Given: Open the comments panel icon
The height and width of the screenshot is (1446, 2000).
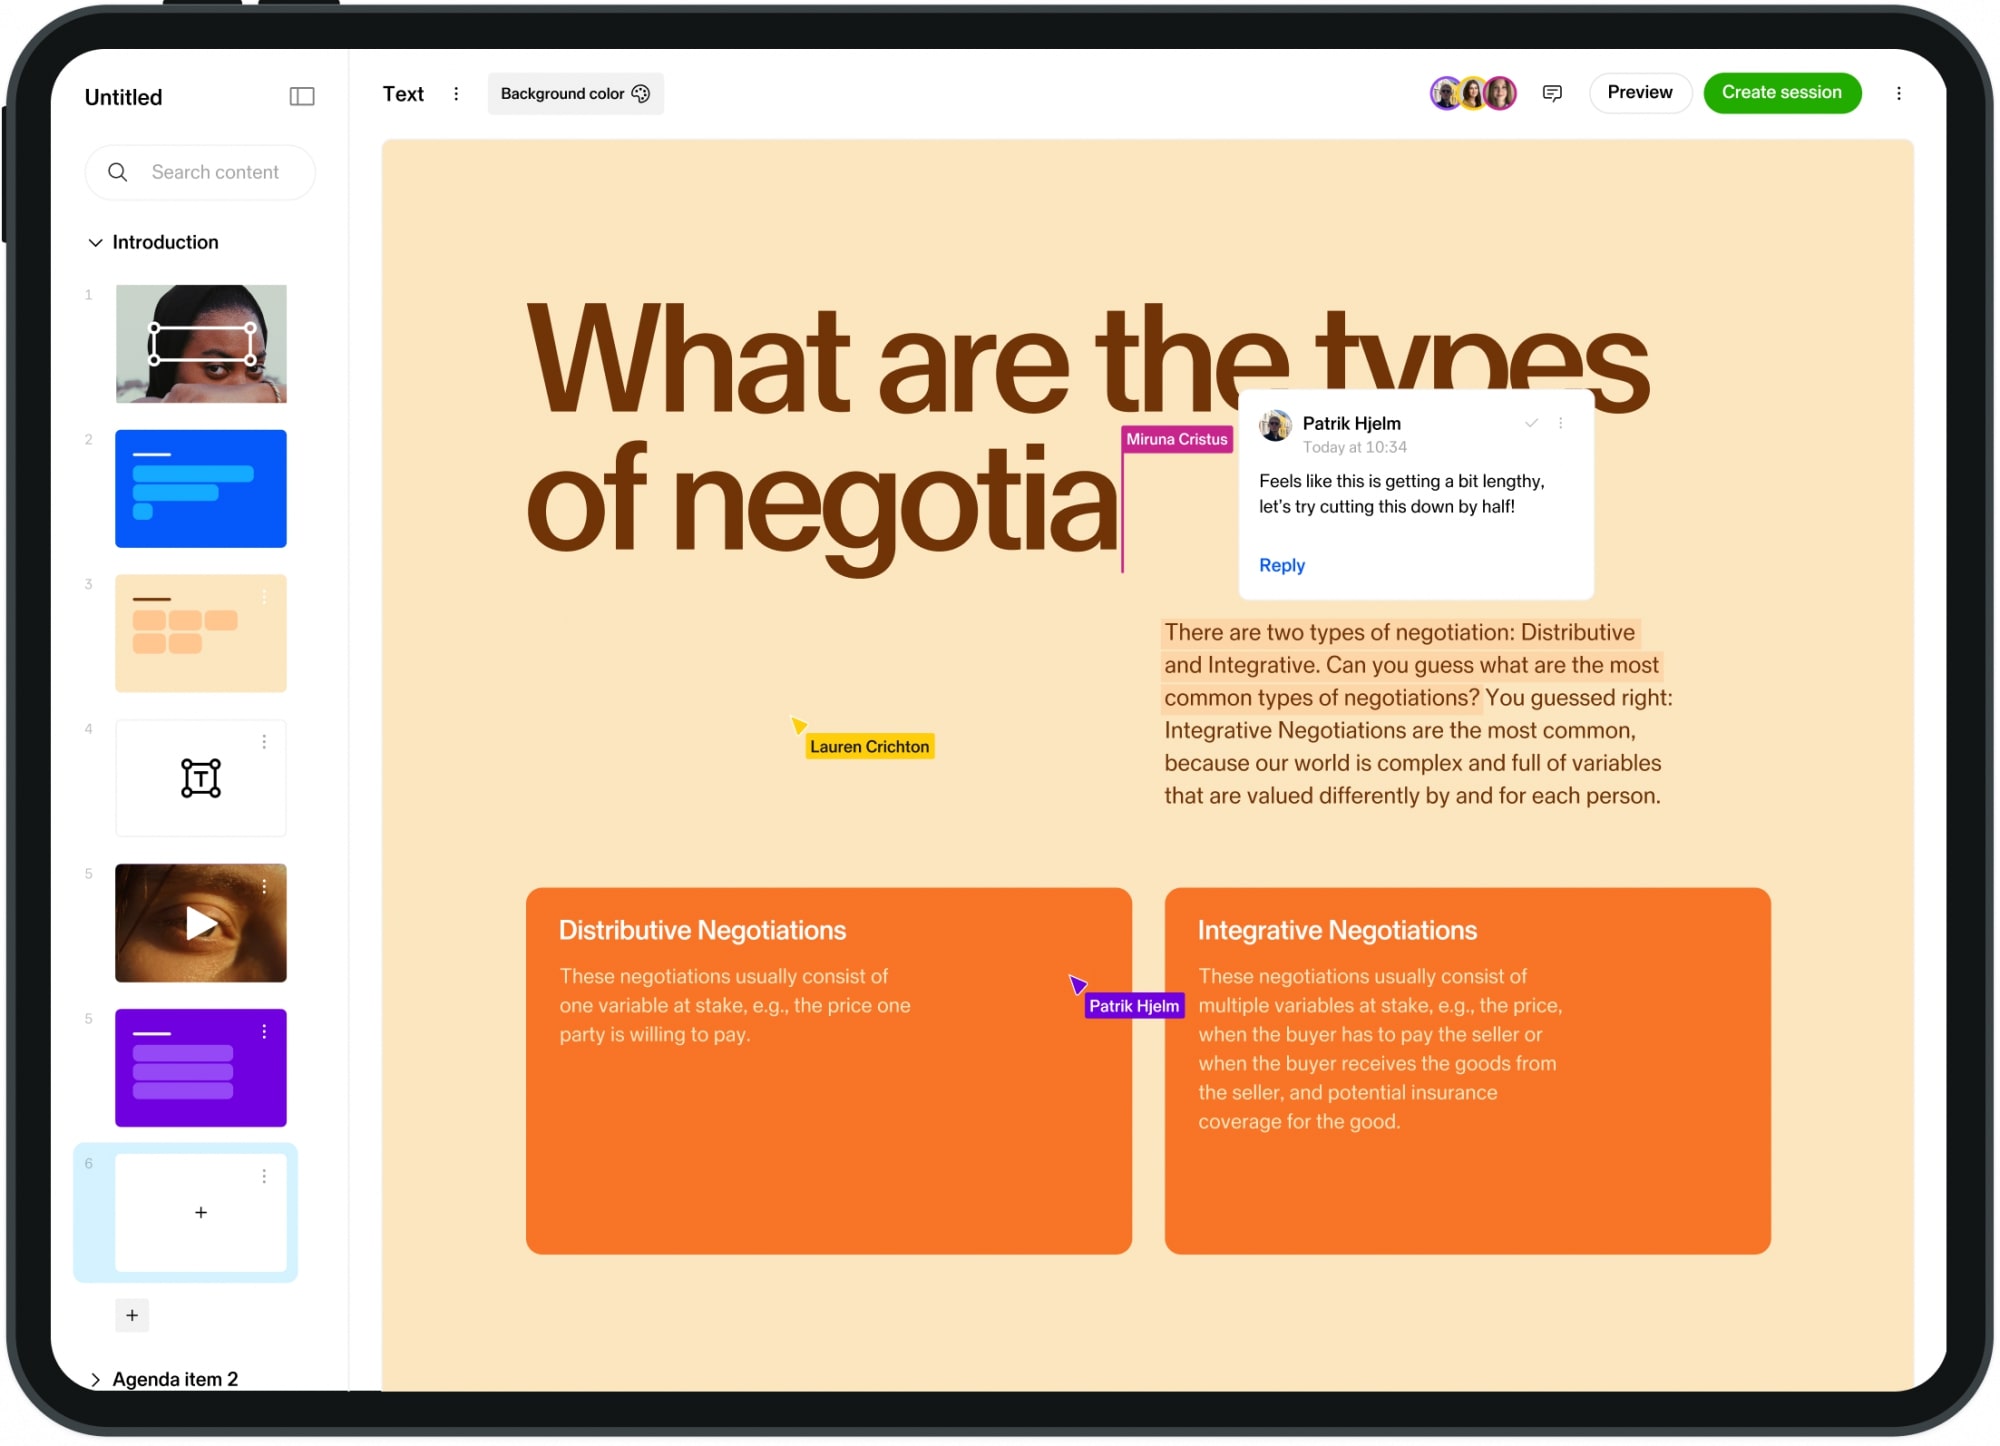Looking at the screenshot, I should [1552, 93].
